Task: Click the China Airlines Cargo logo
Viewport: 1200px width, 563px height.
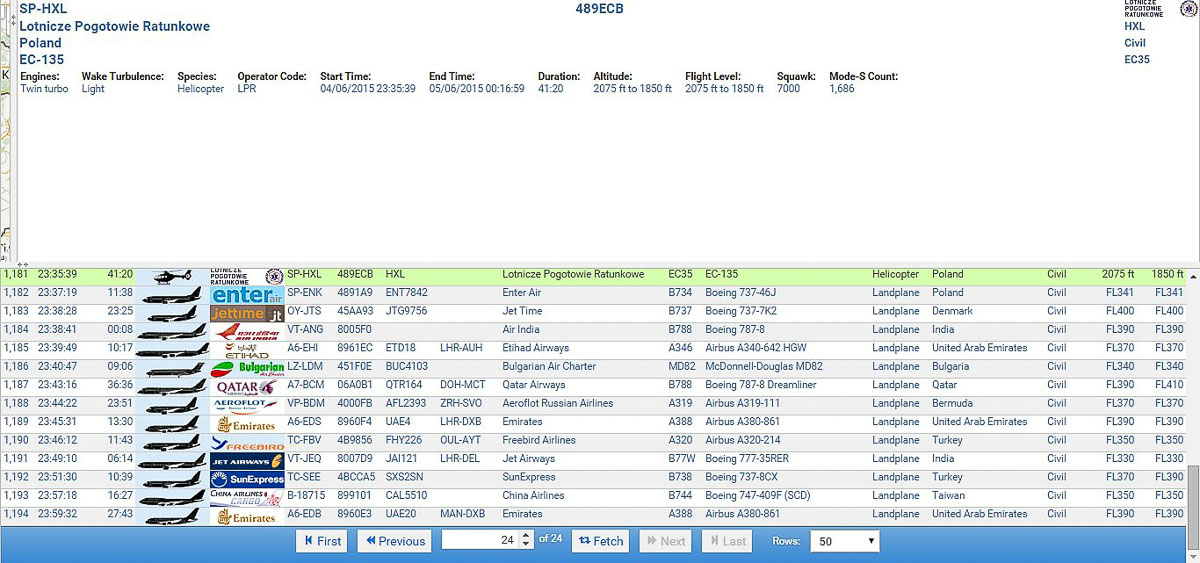Action: coord(247,496)
